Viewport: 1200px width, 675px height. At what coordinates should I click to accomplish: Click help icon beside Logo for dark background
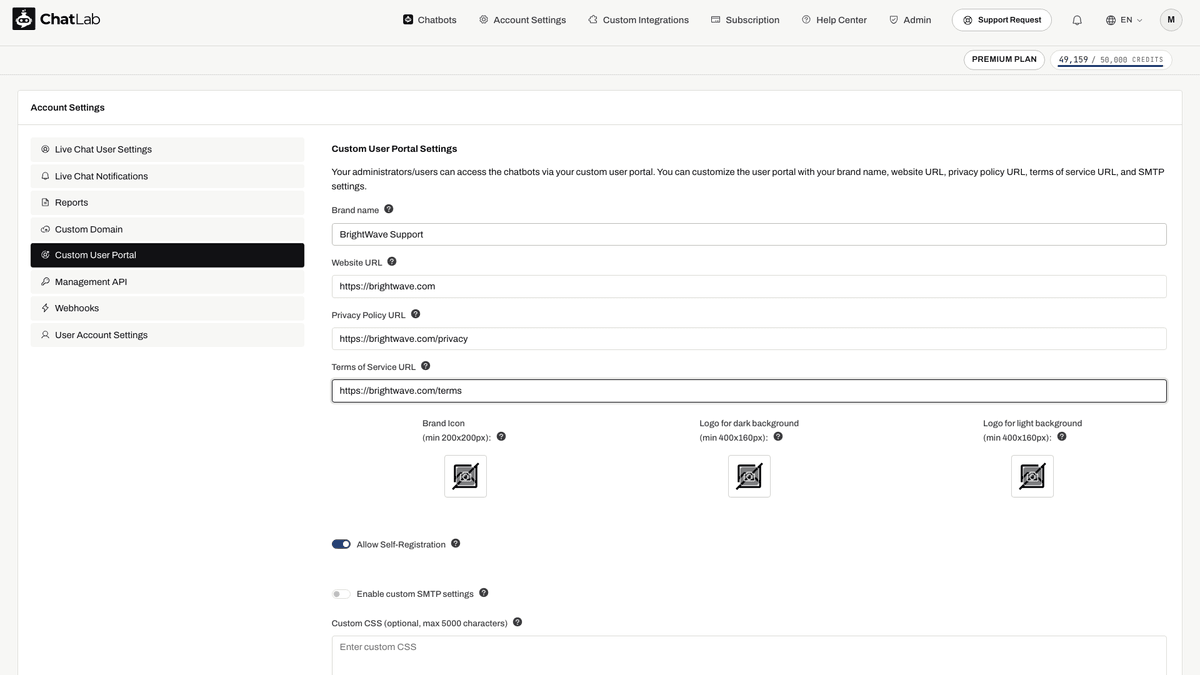[x=778, y=436]
